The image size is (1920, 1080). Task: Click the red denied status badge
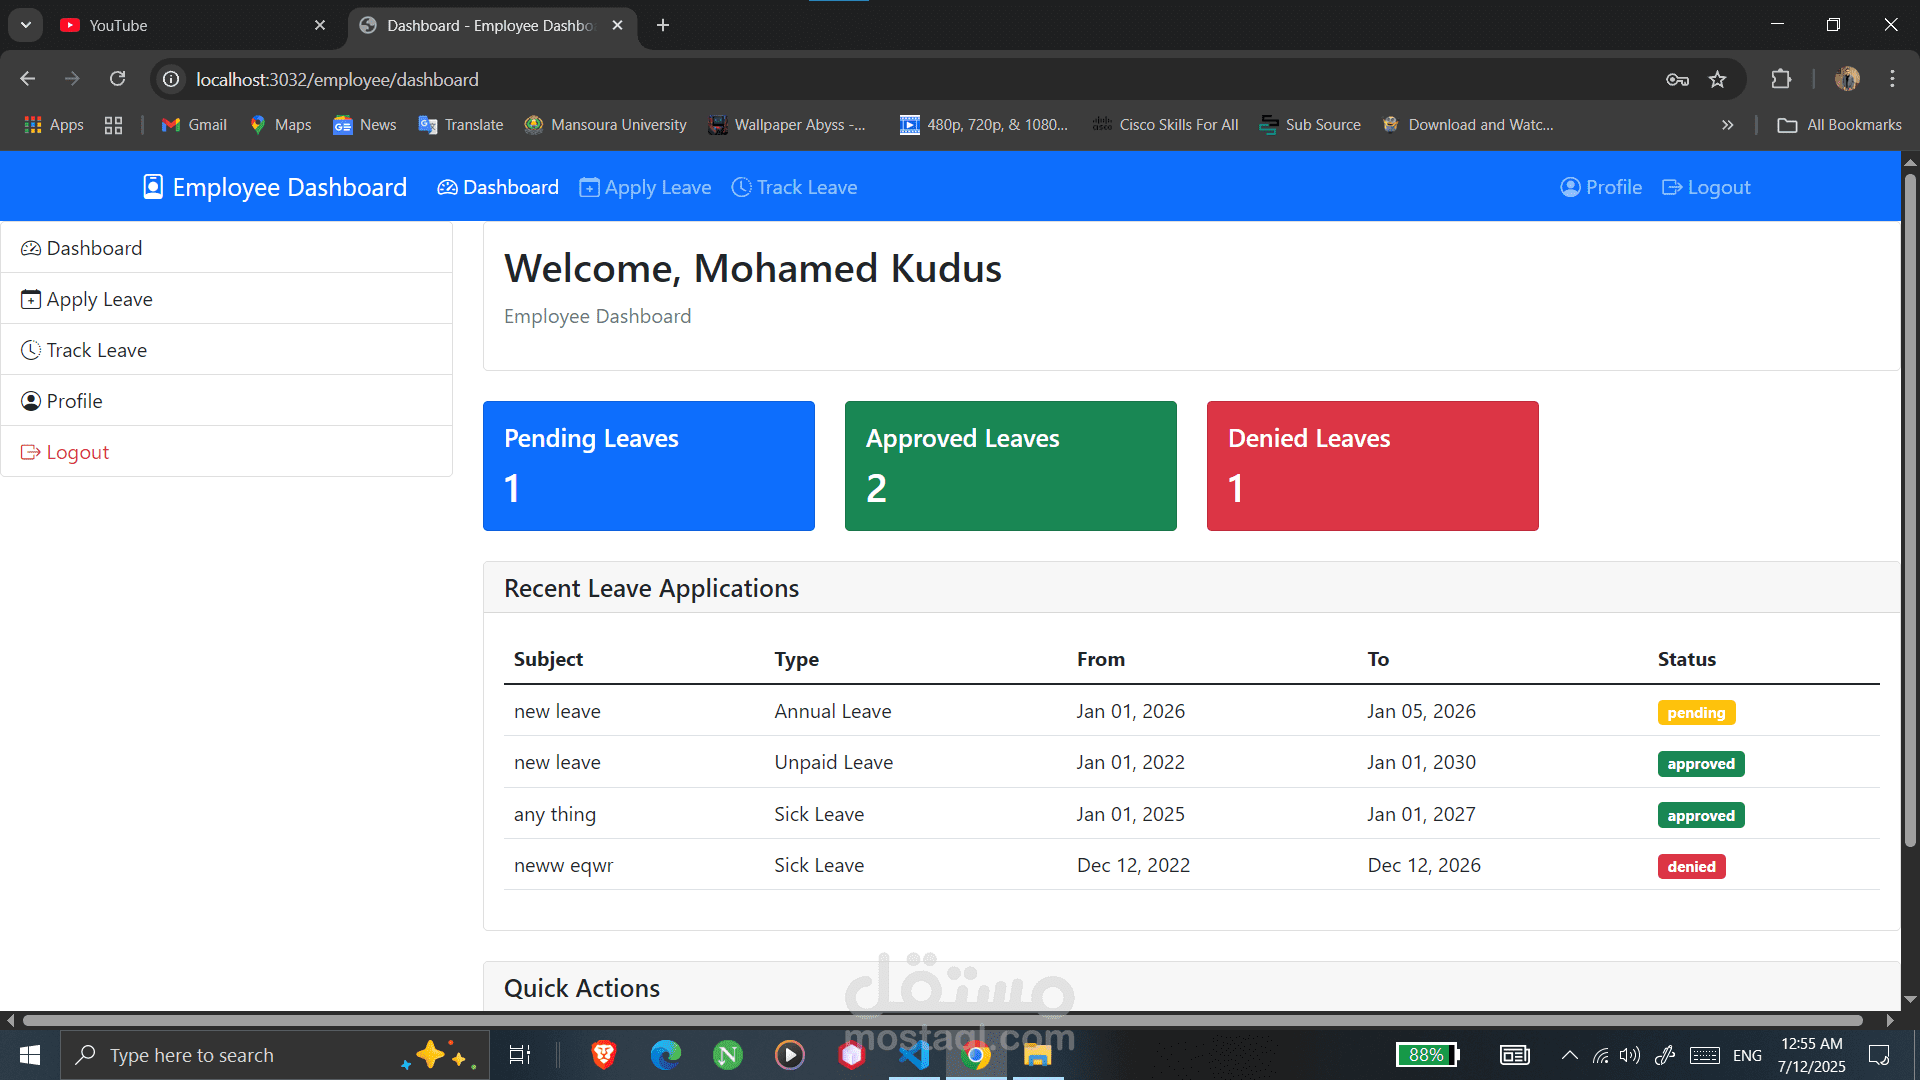click(1691, 867)
